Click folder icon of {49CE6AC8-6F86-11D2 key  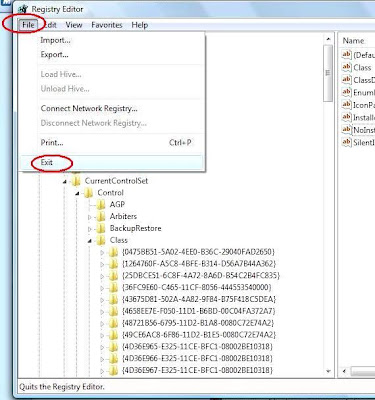point(113,335)
